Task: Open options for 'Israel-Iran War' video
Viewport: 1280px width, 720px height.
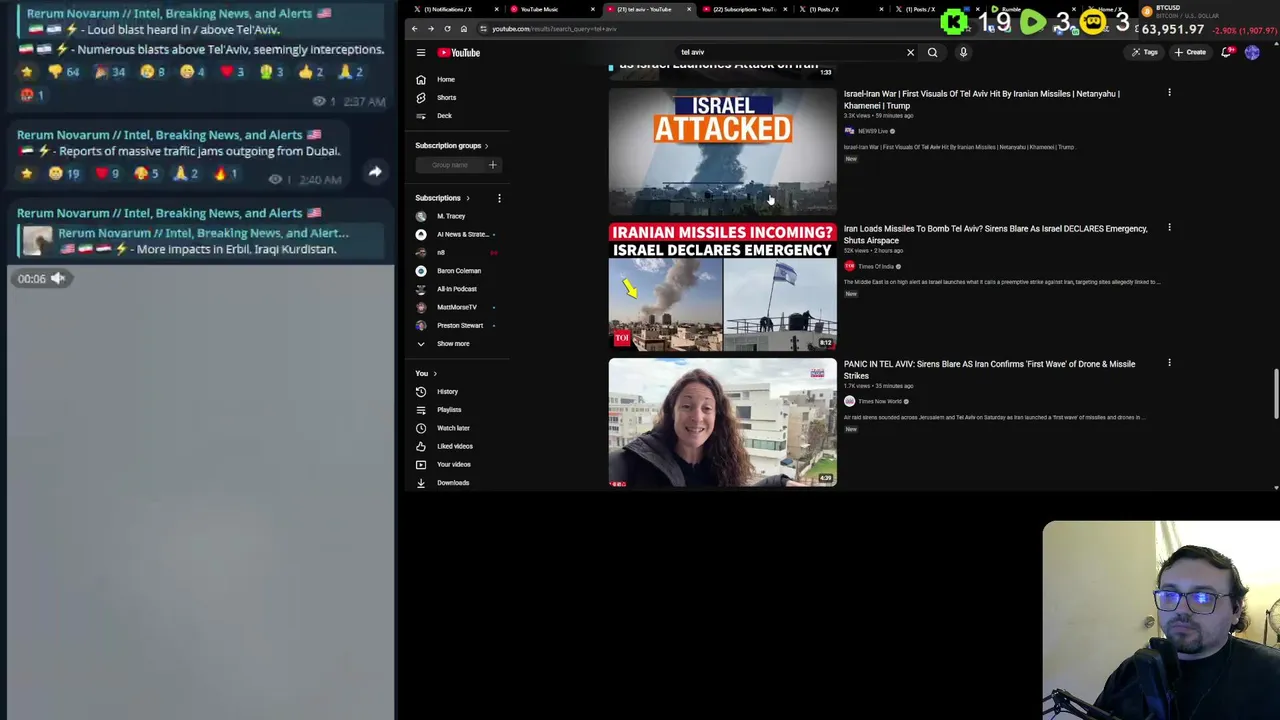Action: coord(1169,93)
